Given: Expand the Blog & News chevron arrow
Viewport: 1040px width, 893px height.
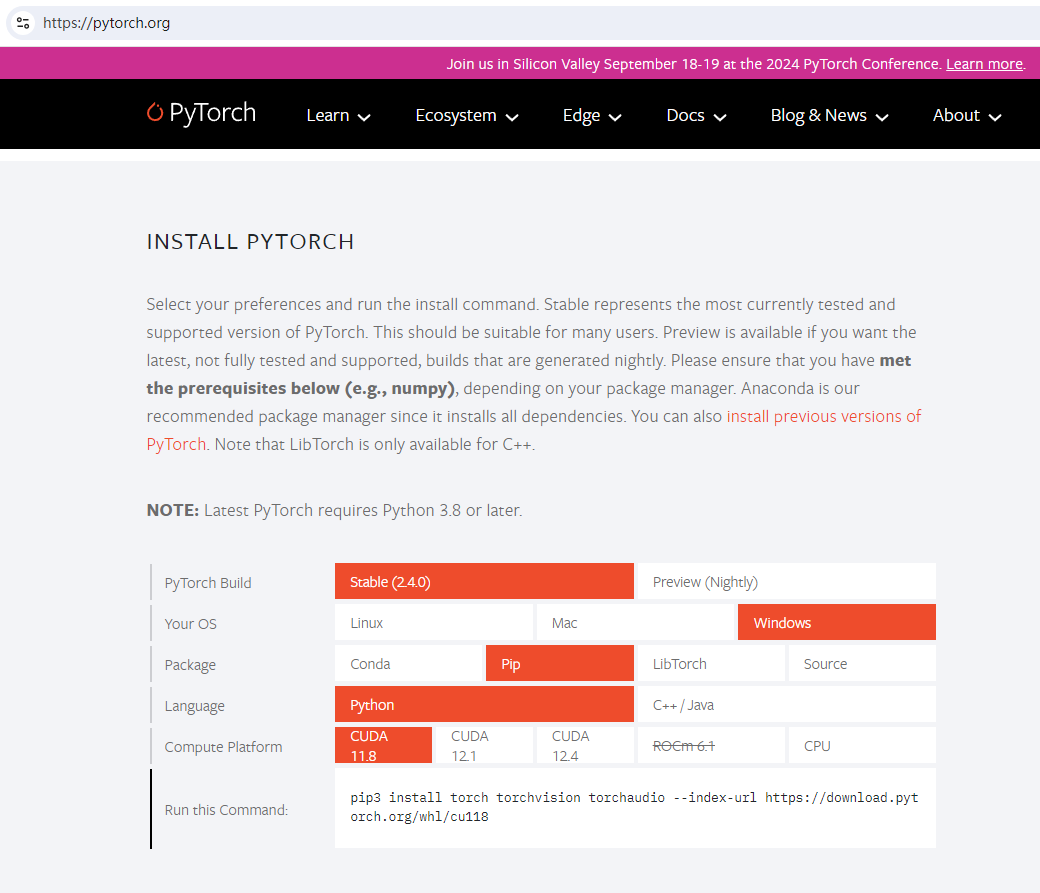Looking at the screenshot, I should [881, 117].
